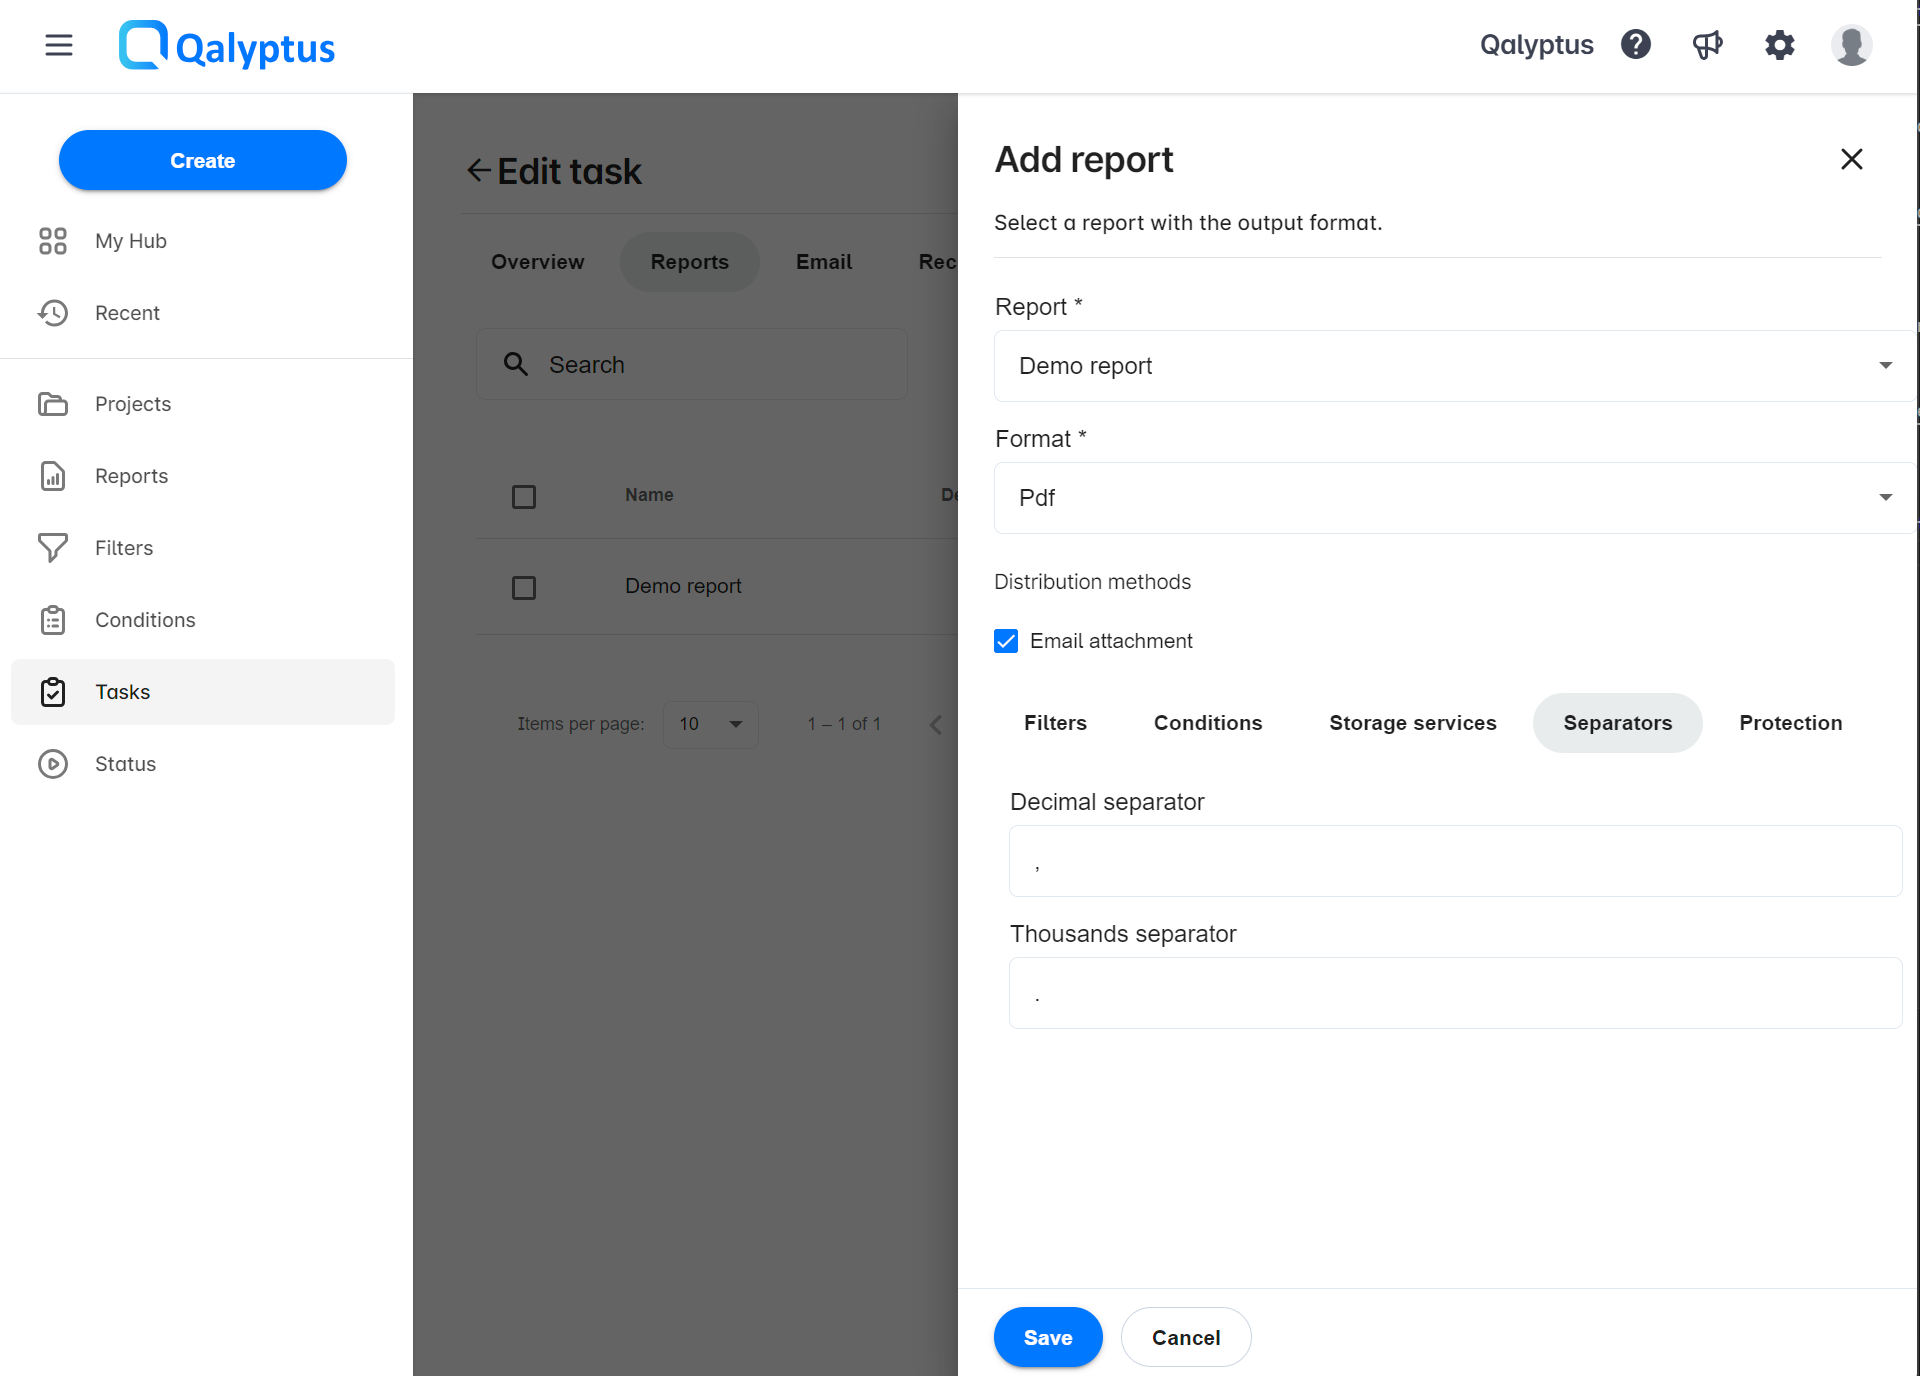Switch to the Protection tab

click(1790, 722)
